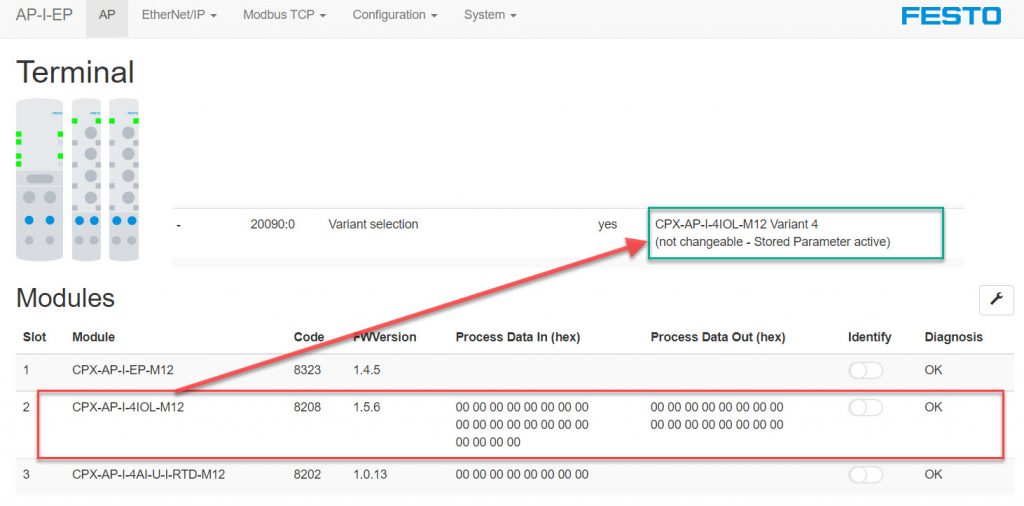Viewport: 1024px width, 506px height.
Task: Click Diagnosis OK for slot 2
Action: (x=933, y=407)
